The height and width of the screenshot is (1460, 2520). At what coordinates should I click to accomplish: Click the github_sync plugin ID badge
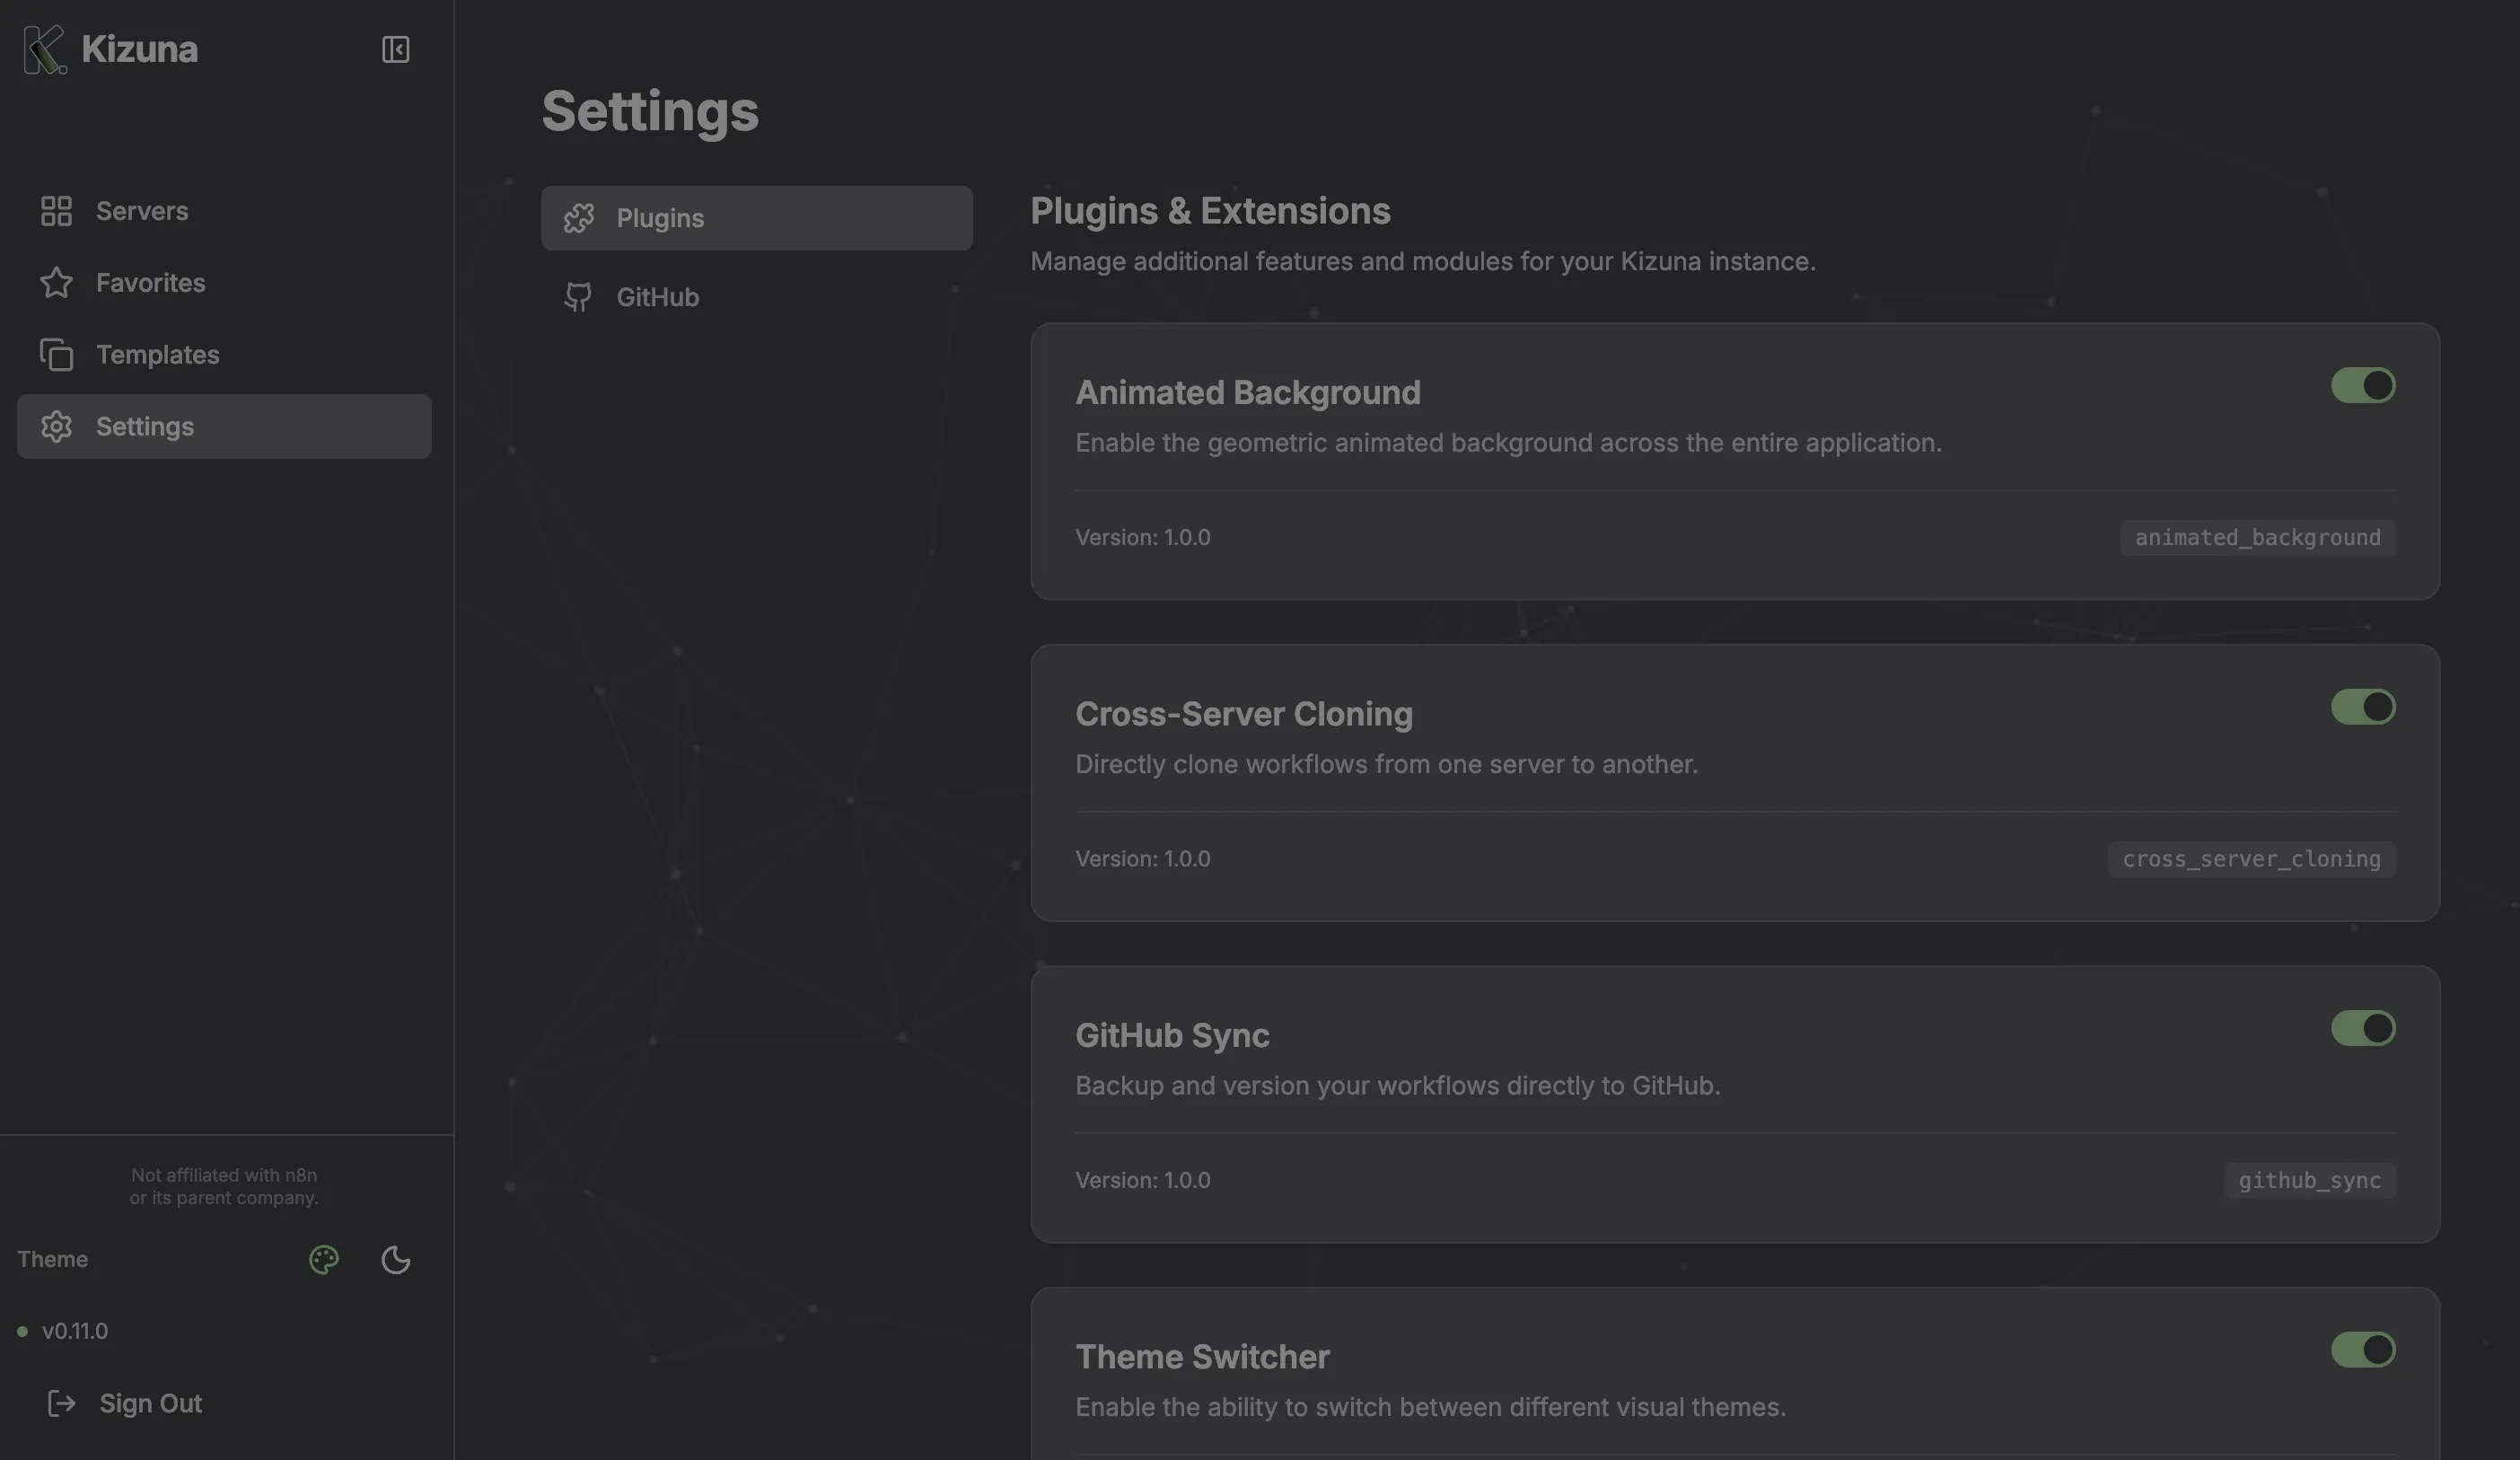(x=2310, y=1180)
